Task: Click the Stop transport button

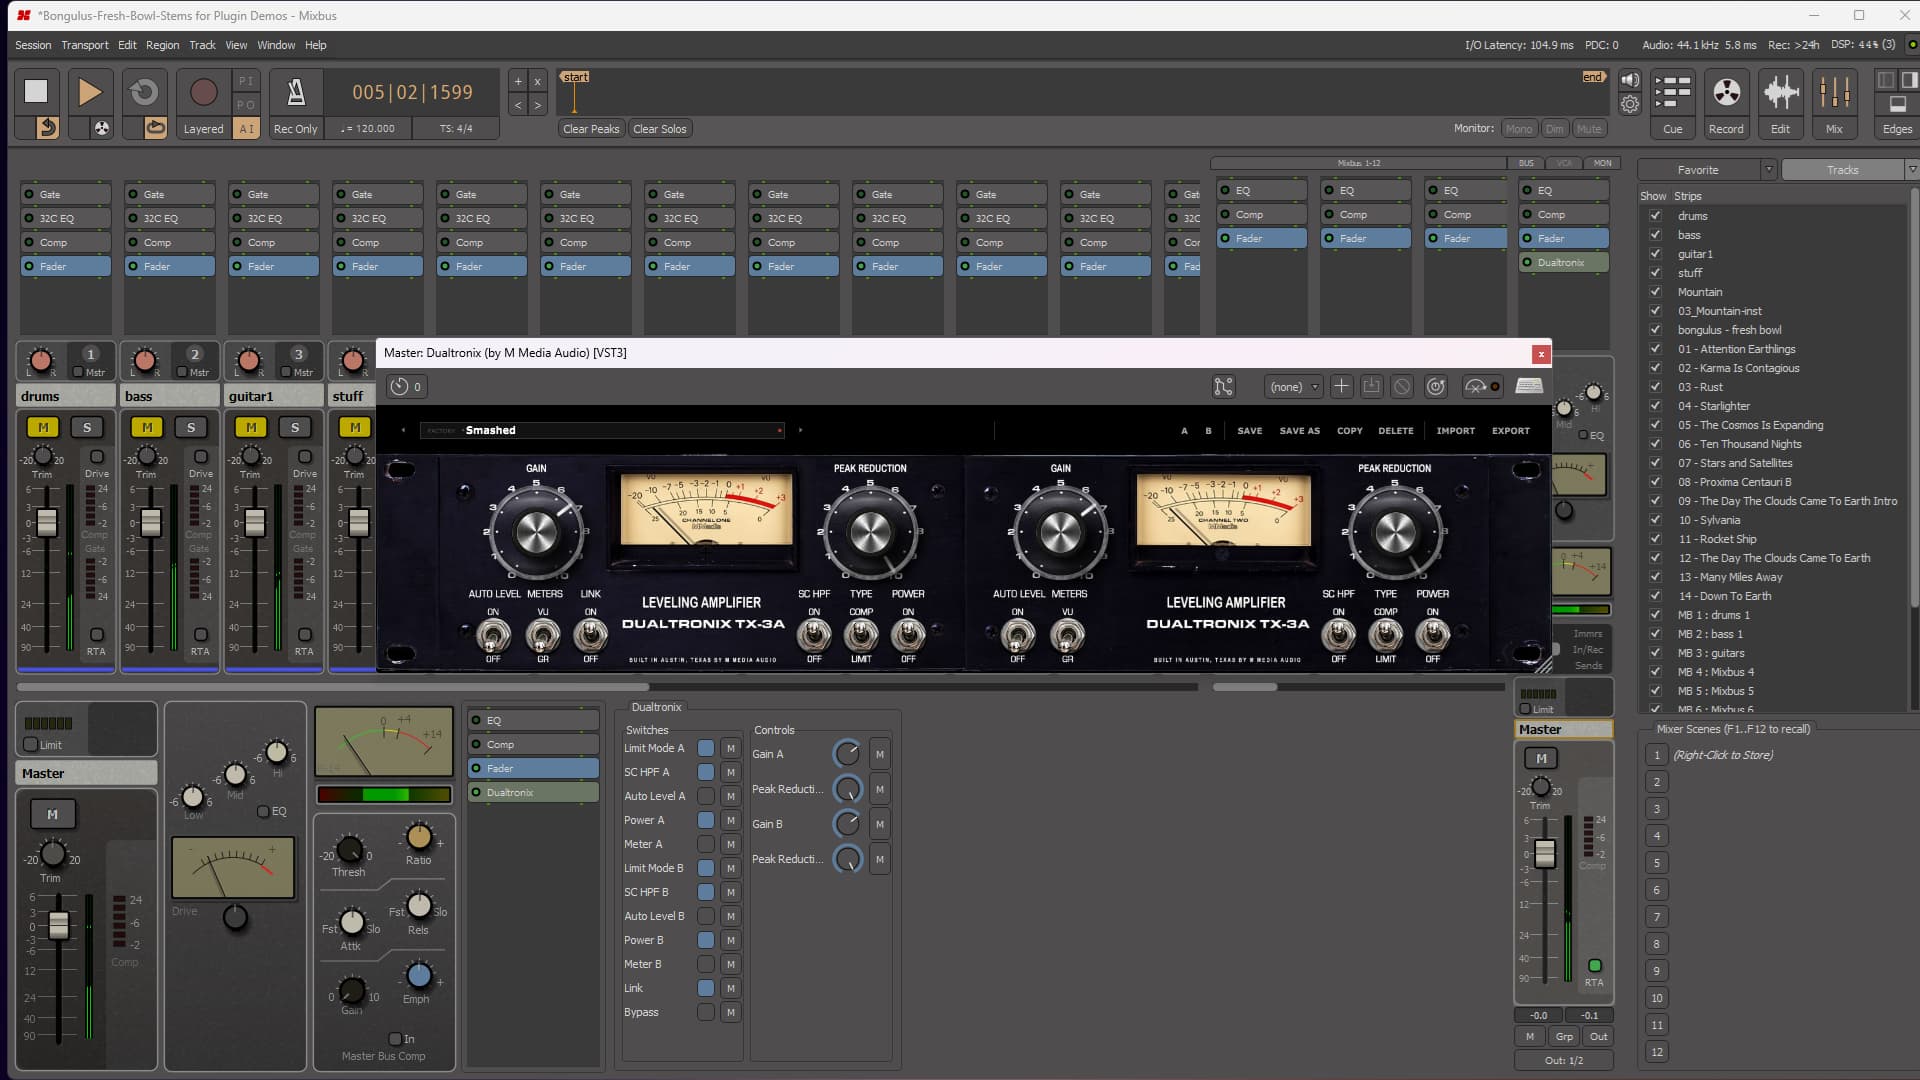Action: pos(36,91)
